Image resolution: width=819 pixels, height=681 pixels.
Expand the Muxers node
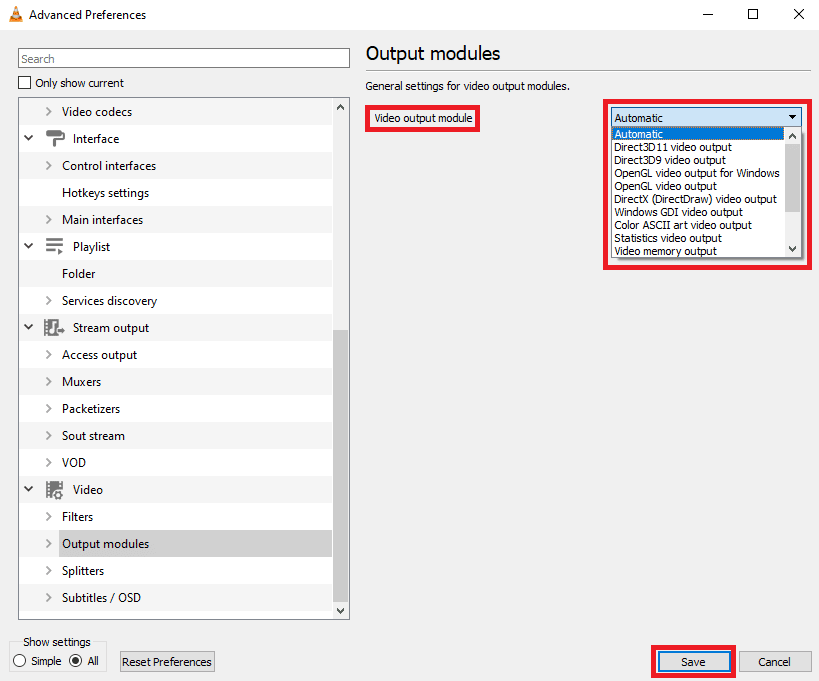click(49, 381)
